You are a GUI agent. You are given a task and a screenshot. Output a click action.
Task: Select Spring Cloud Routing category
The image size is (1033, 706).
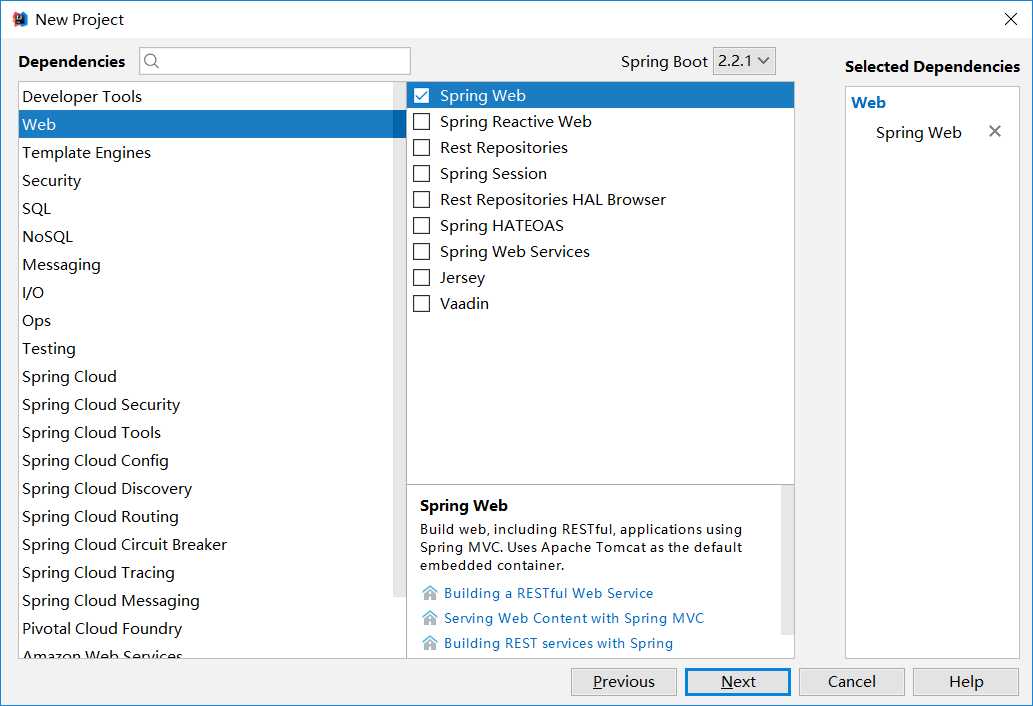[x=206, y=516]
